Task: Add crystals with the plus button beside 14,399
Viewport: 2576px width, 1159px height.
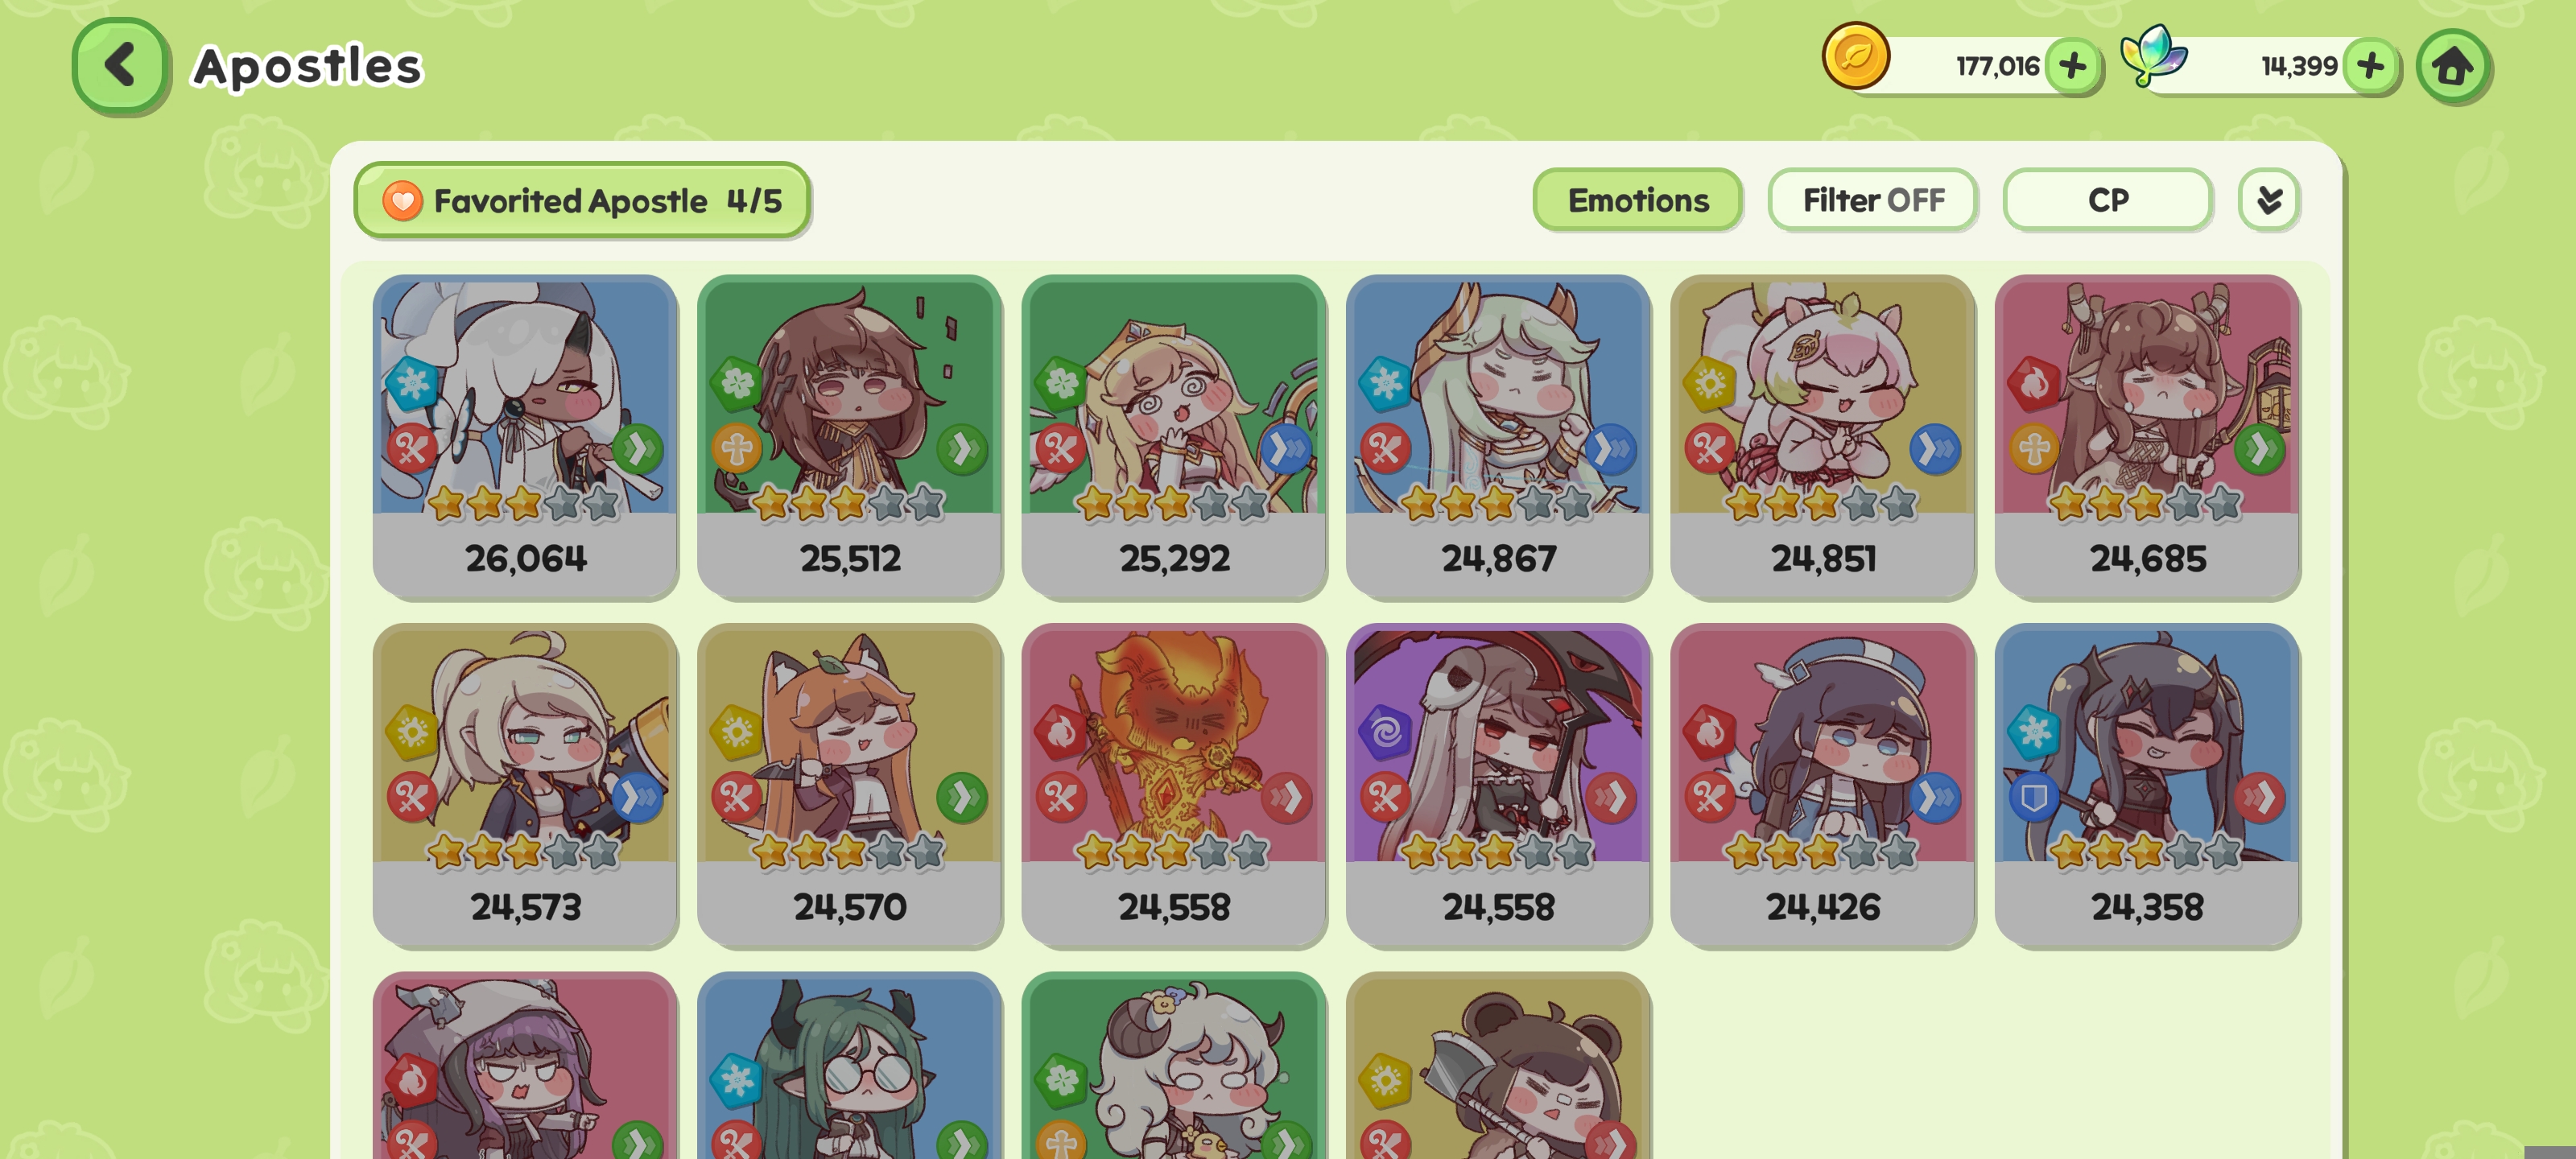Action: coord(2370,67)
